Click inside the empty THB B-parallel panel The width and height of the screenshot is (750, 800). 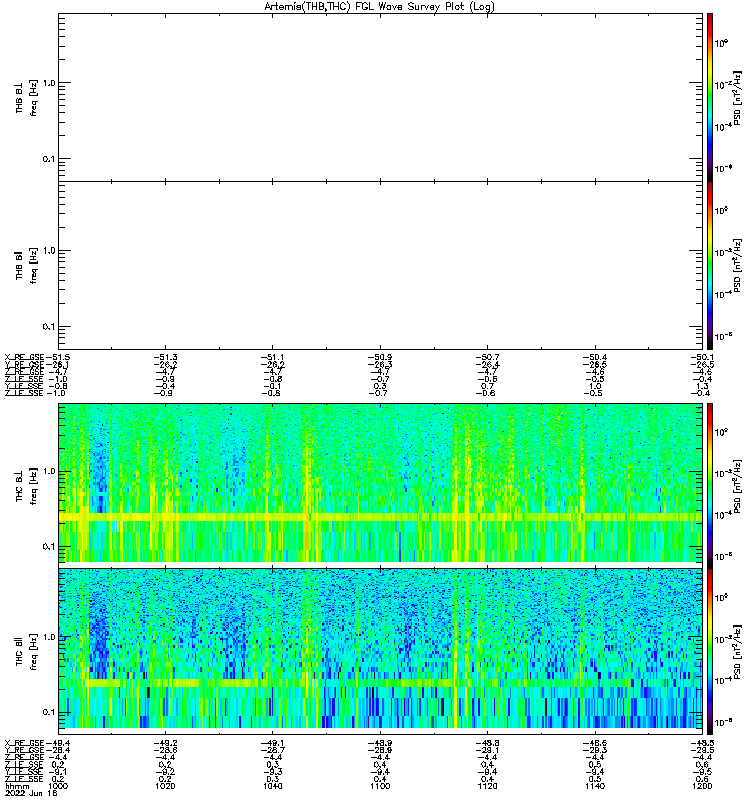(x=381, y=265)
